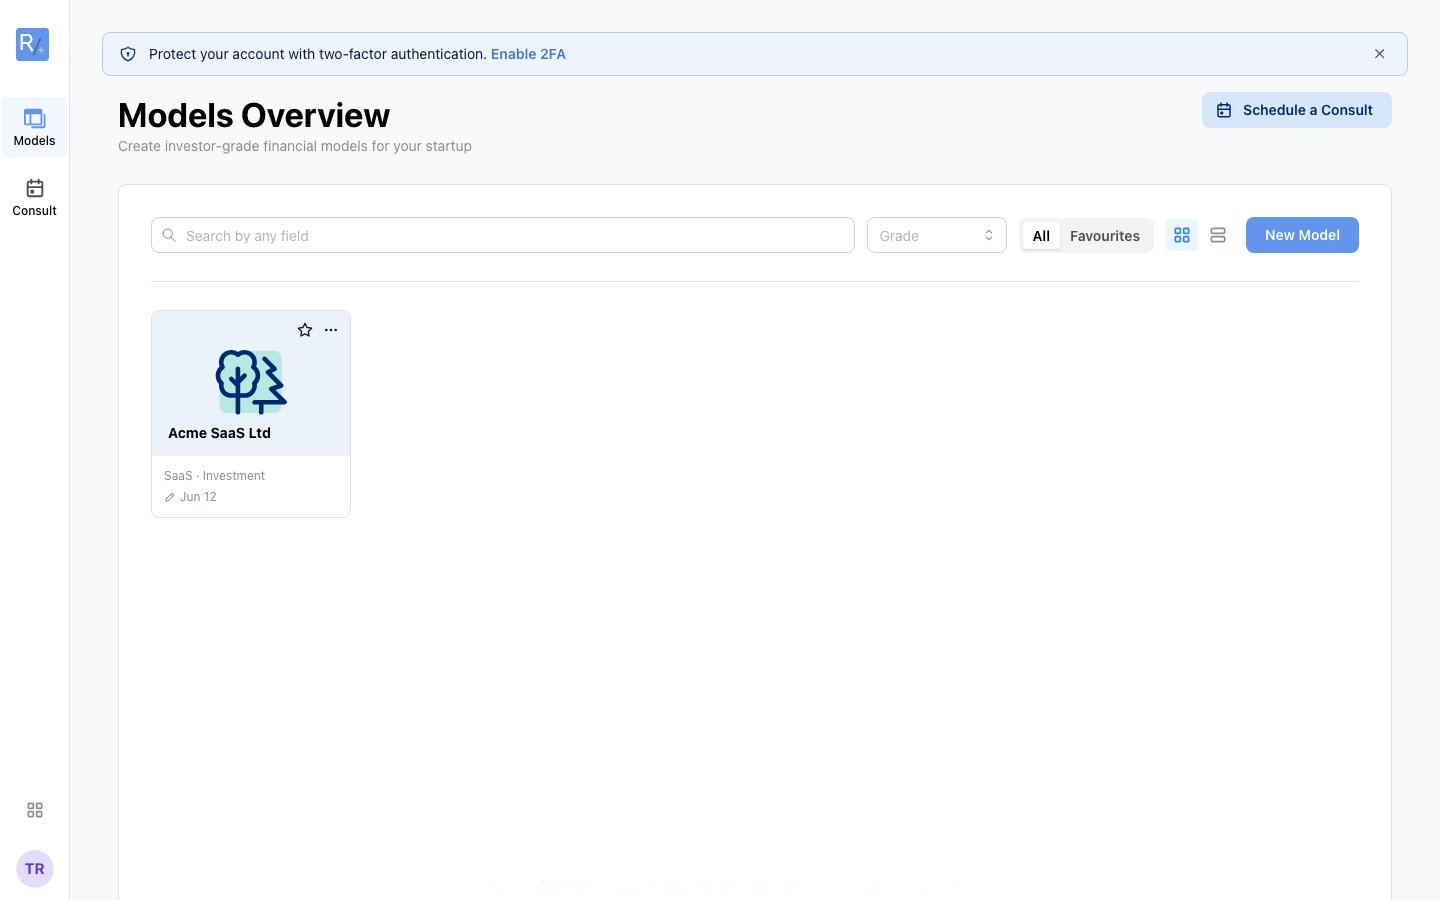The image size is (1440, 900).
Task: Switch to list view
Action: point(1218,235)
